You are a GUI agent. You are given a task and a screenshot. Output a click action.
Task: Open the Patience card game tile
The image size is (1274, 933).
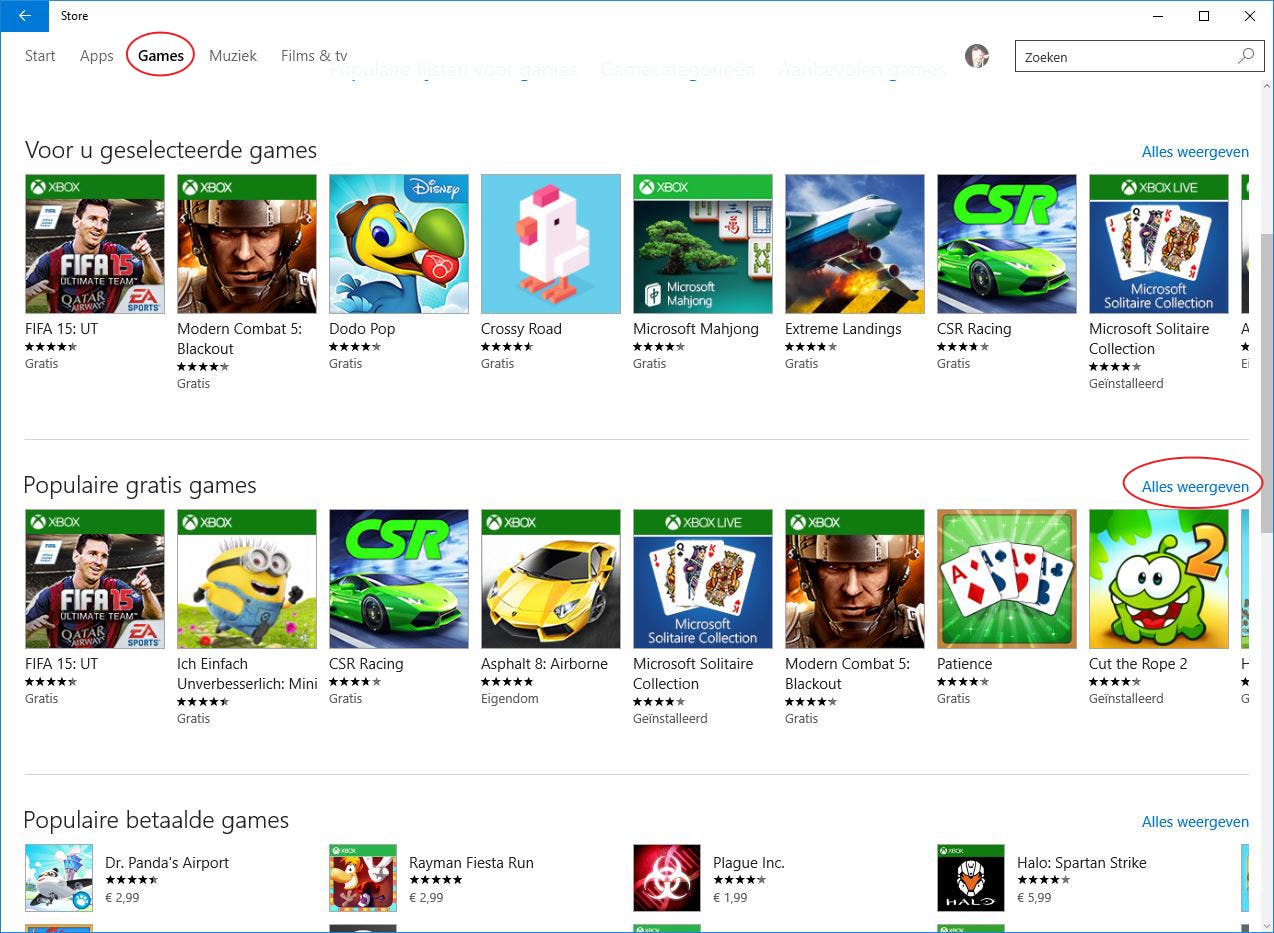[x=1007, y=579]
